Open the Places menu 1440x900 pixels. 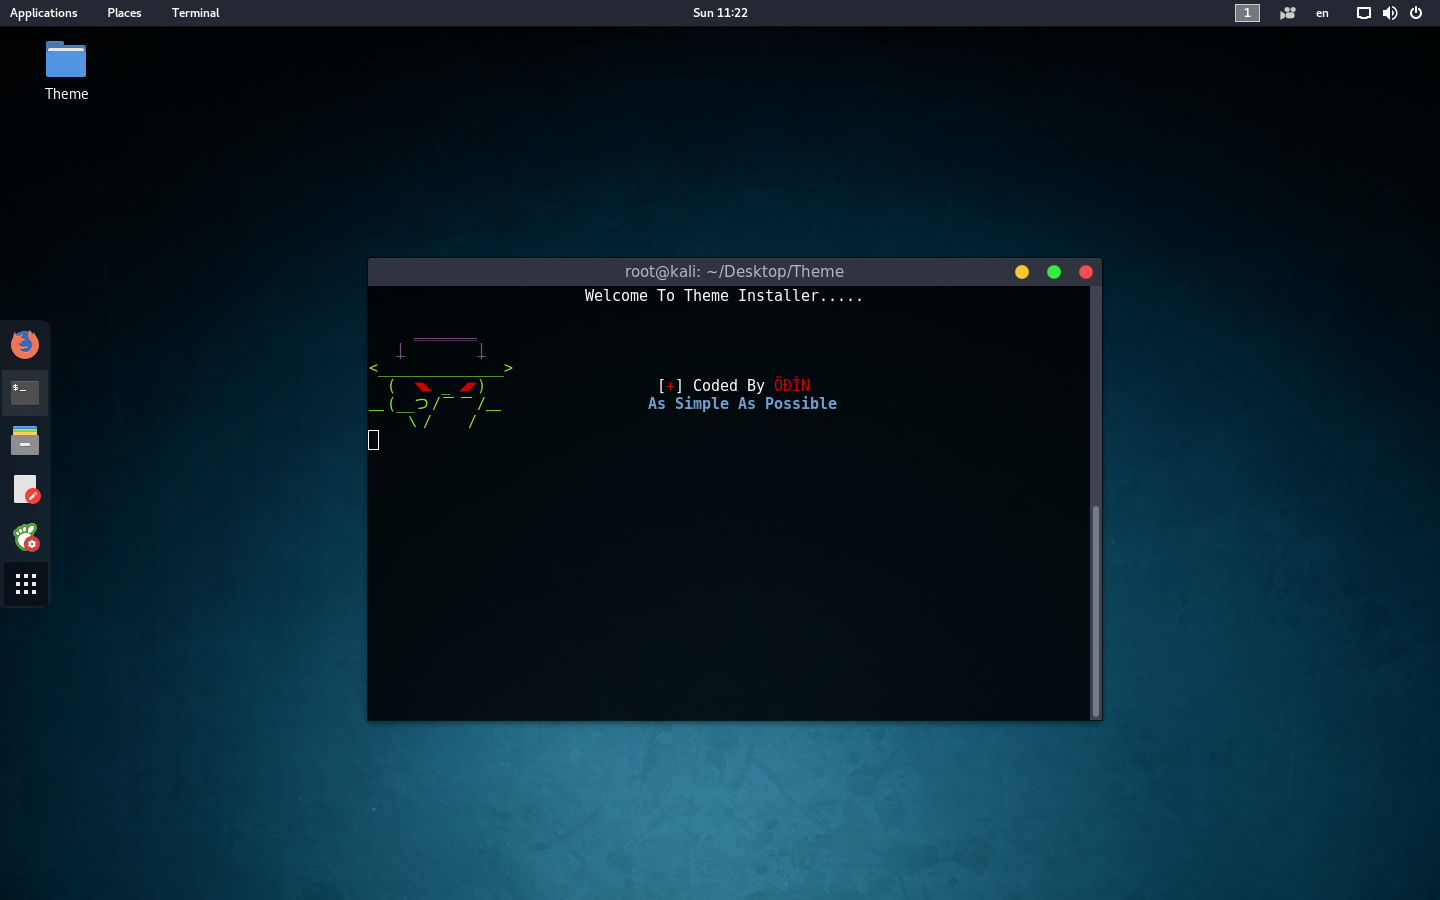click(x=124, y=13)
